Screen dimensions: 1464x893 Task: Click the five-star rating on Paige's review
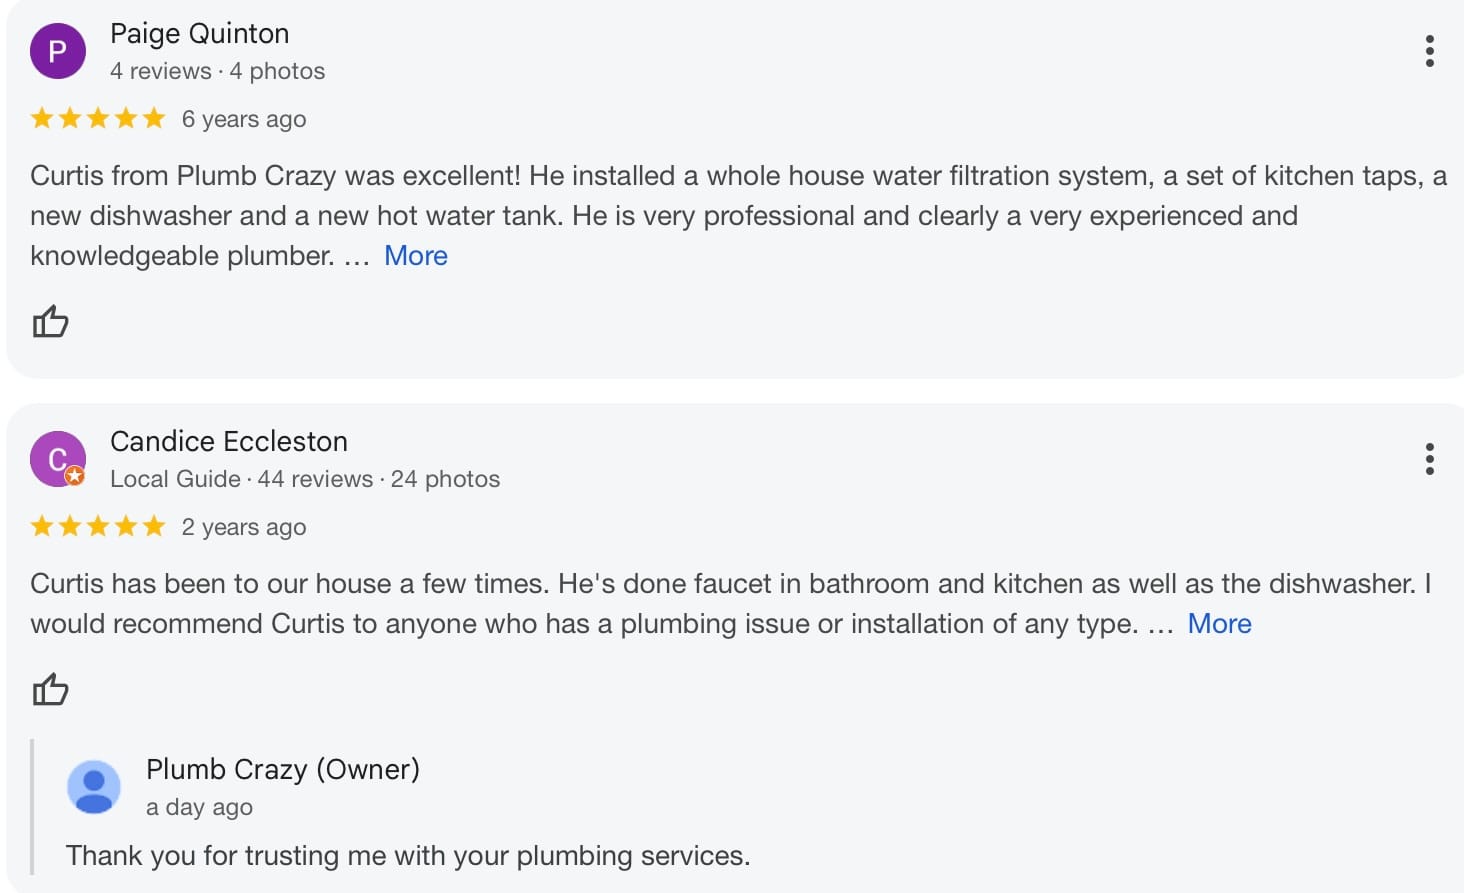pos(98,119)
